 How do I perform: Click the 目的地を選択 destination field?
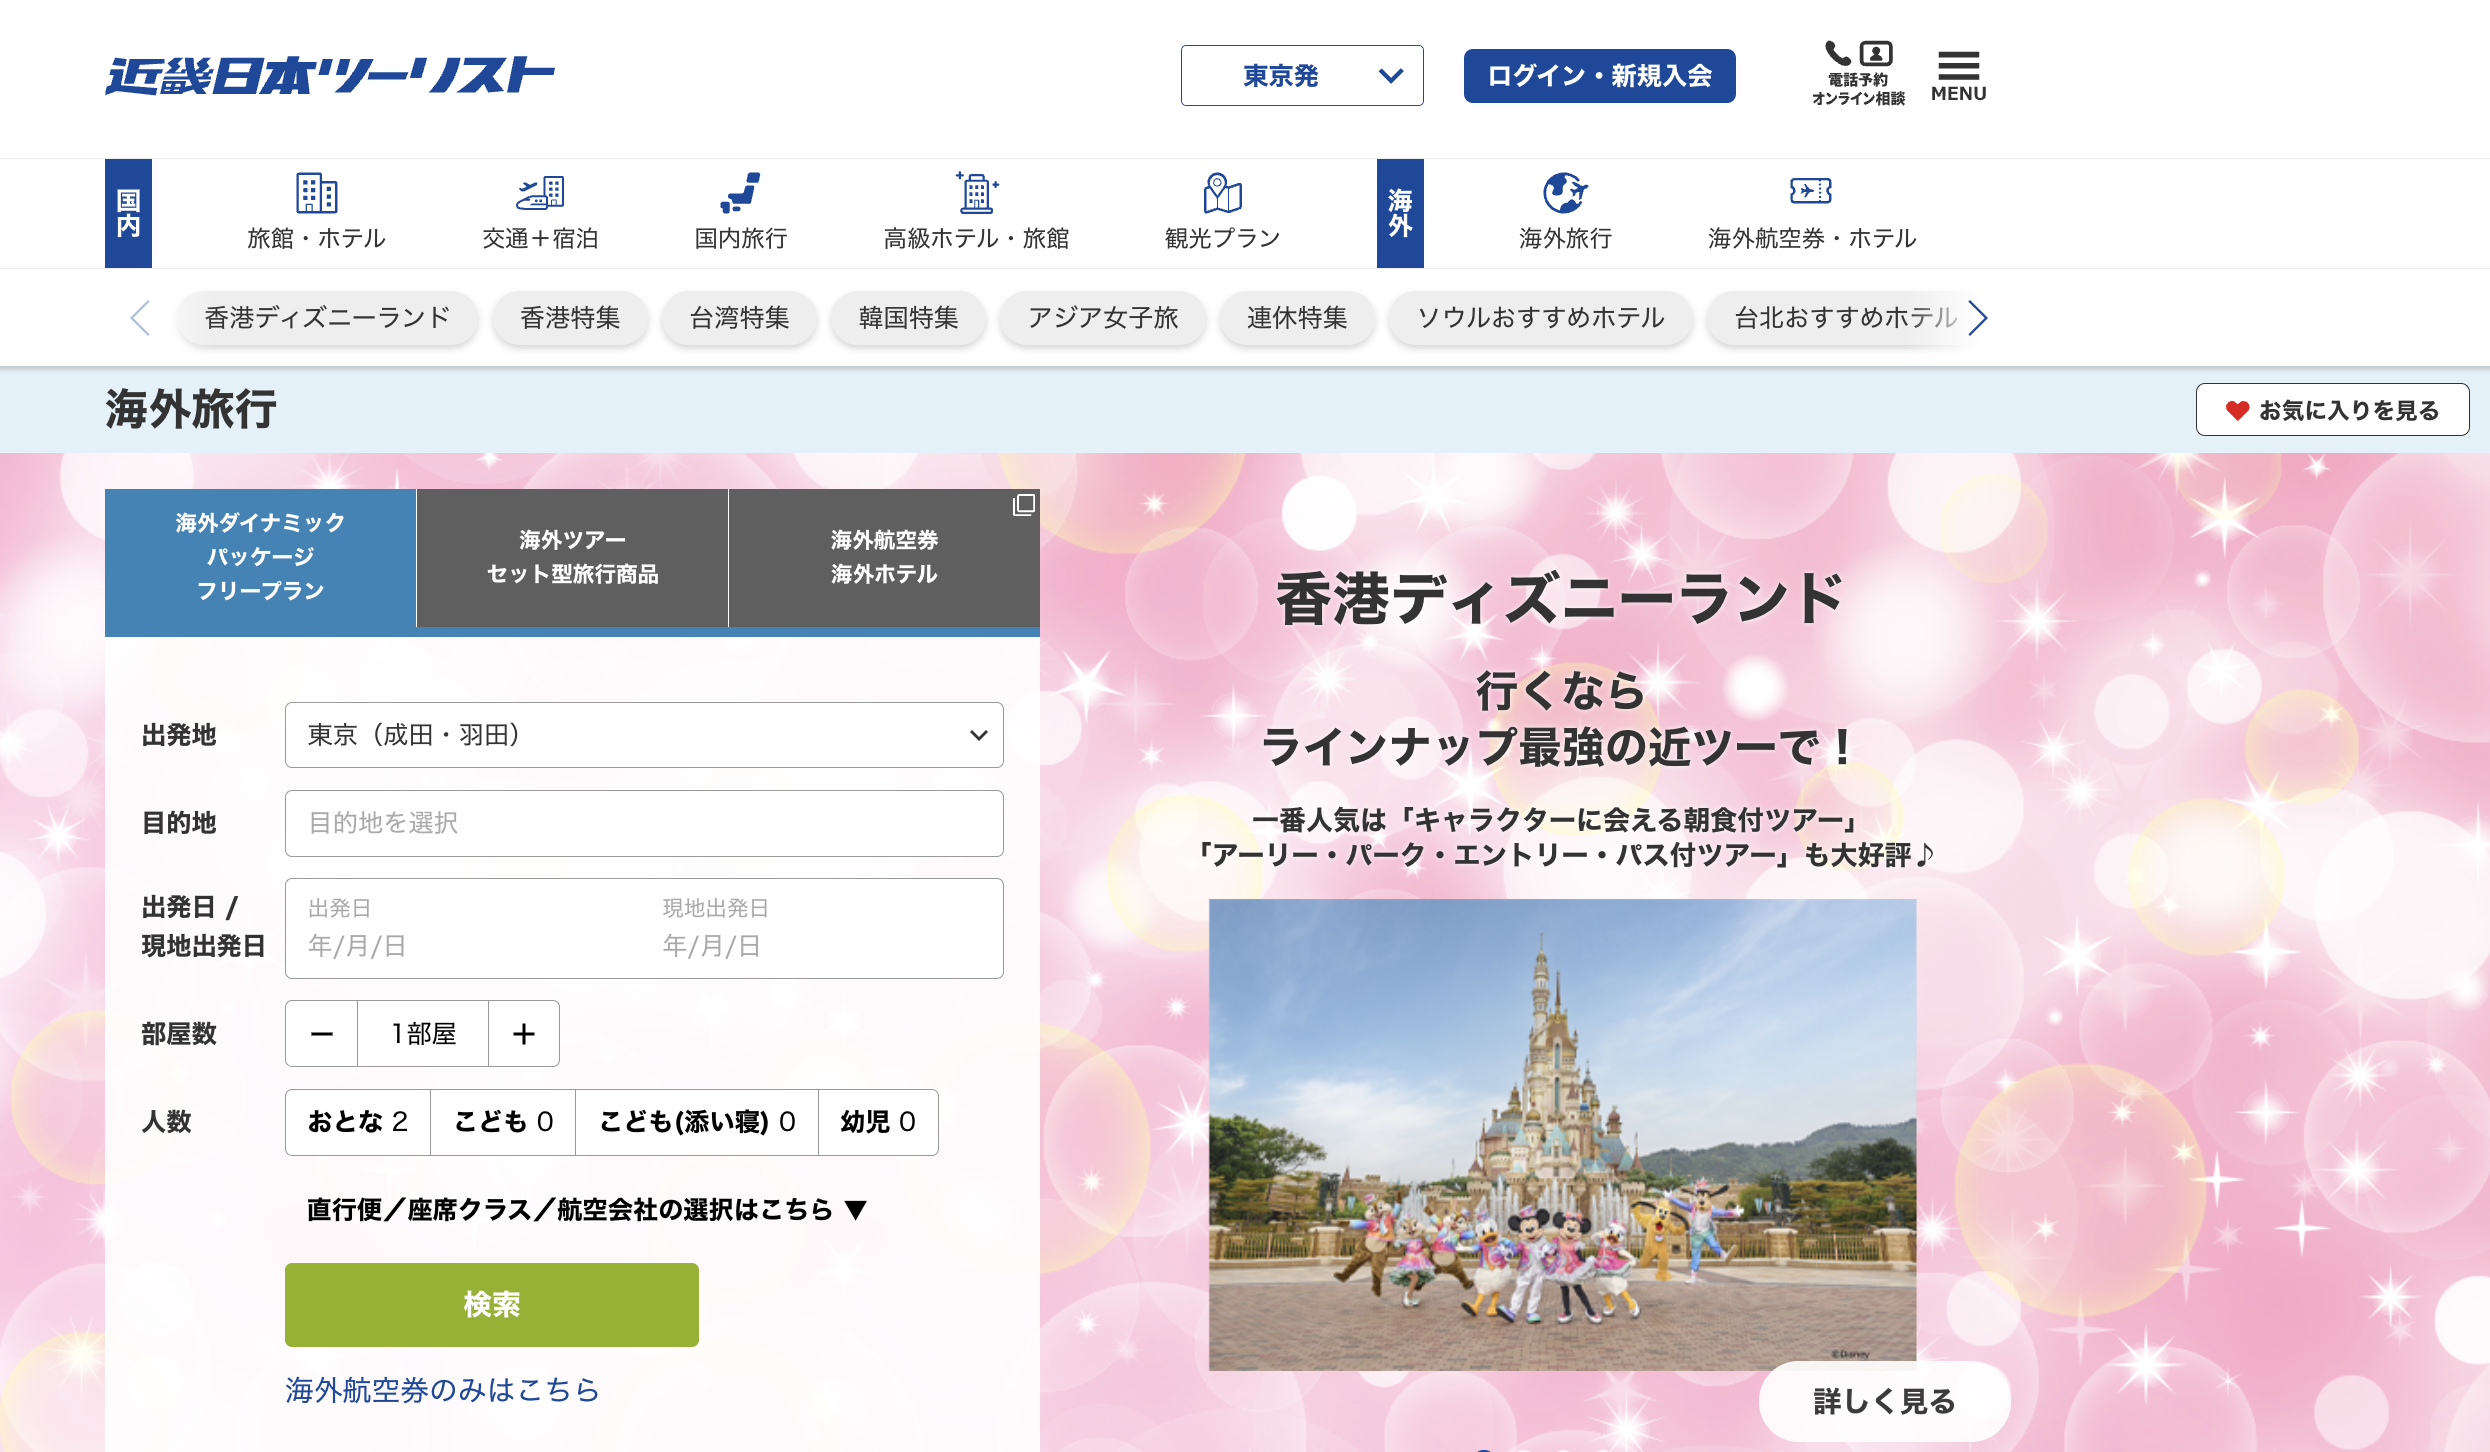pos(644,823)
